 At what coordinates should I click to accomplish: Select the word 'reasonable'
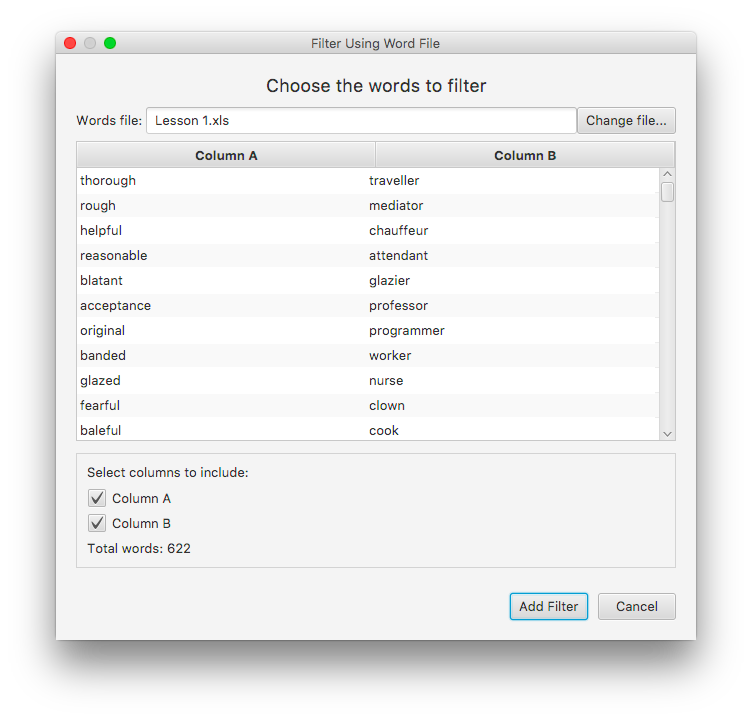[x=114, y=256]
